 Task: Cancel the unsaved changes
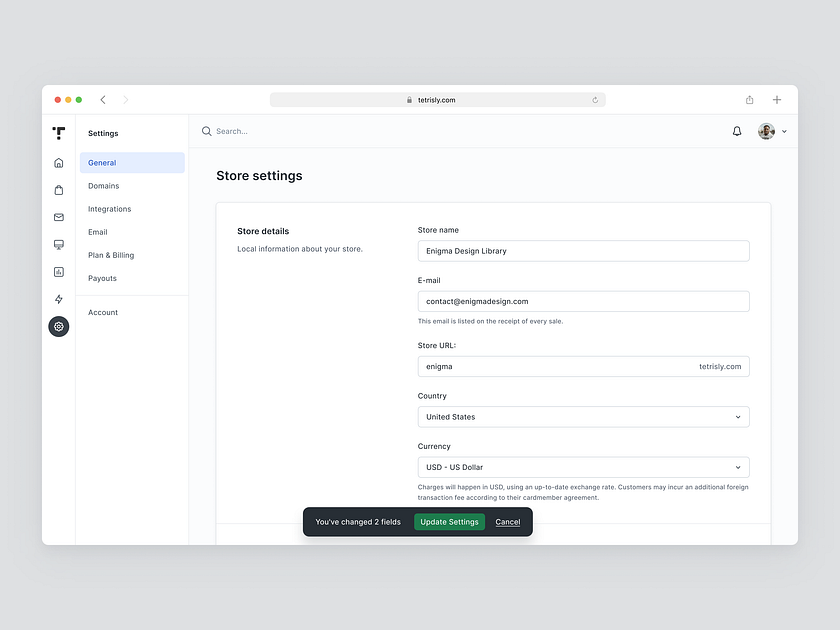pyautogui.click(x=507, y=521)
